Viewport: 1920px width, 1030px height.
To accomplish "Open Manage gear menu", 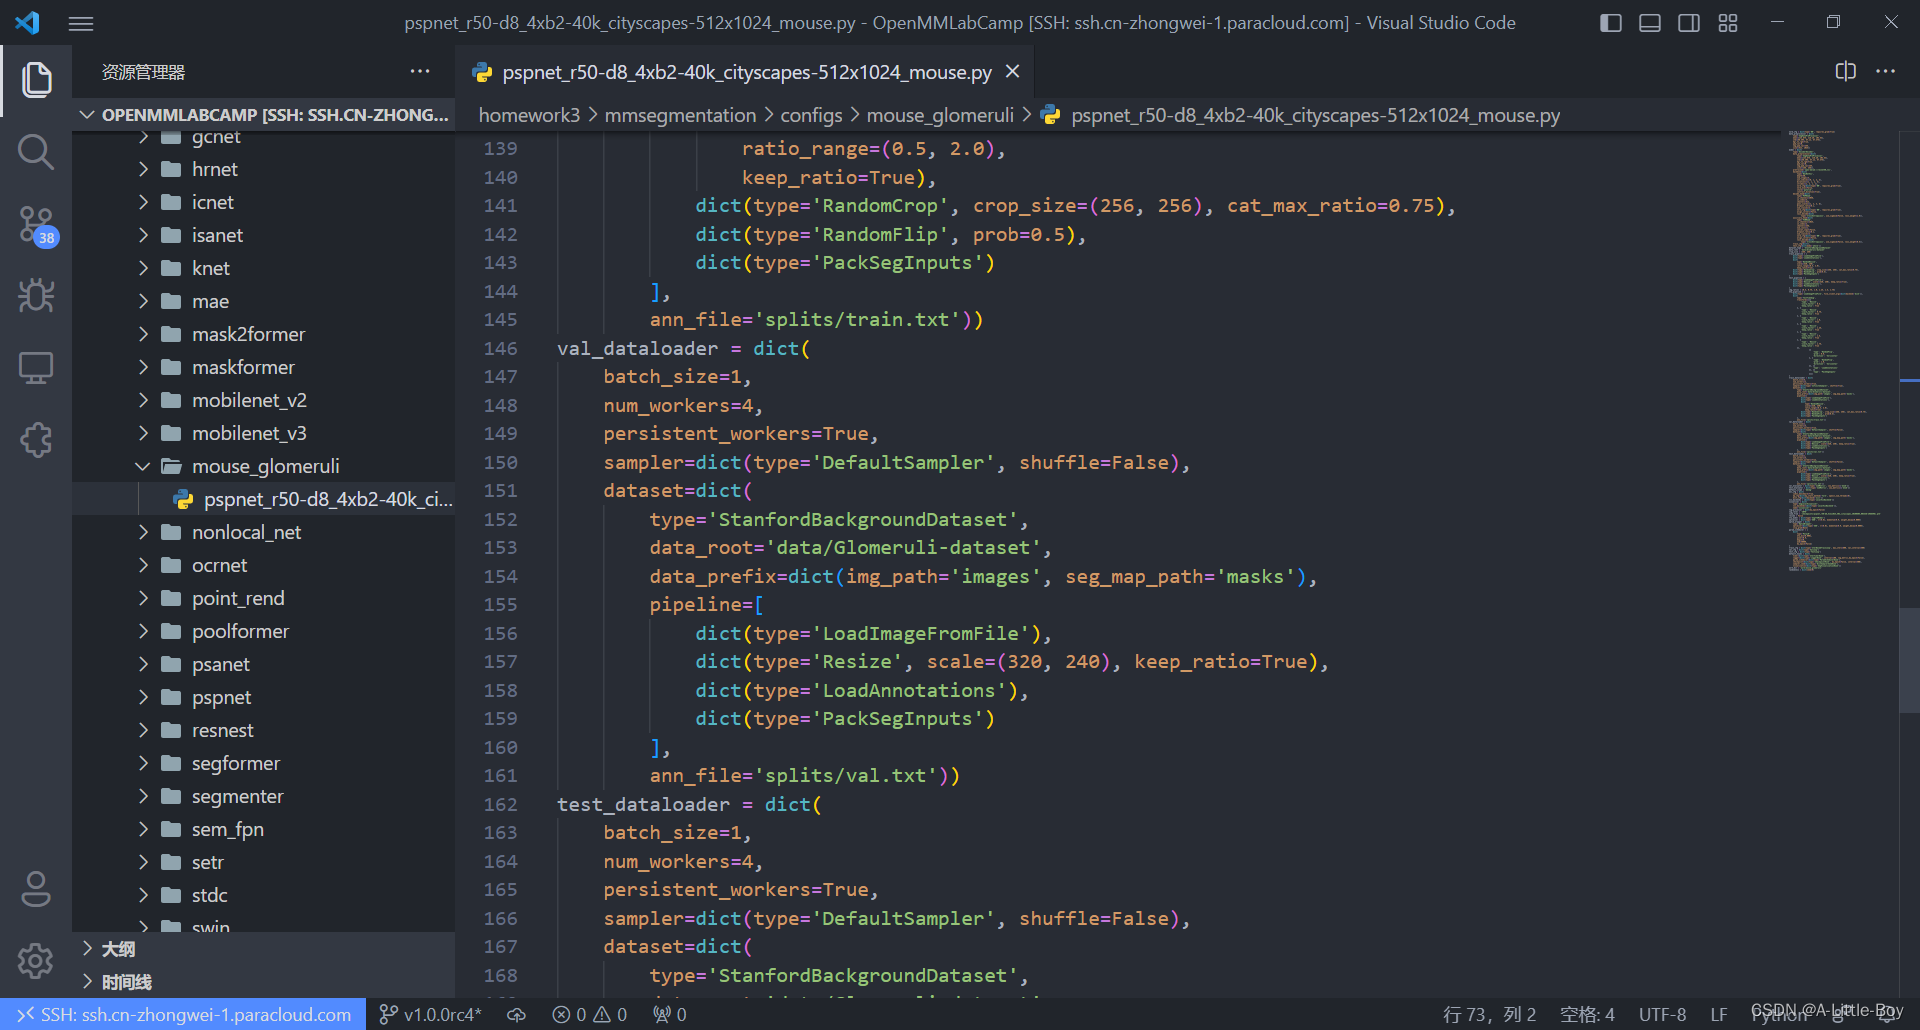I will 36,961.
